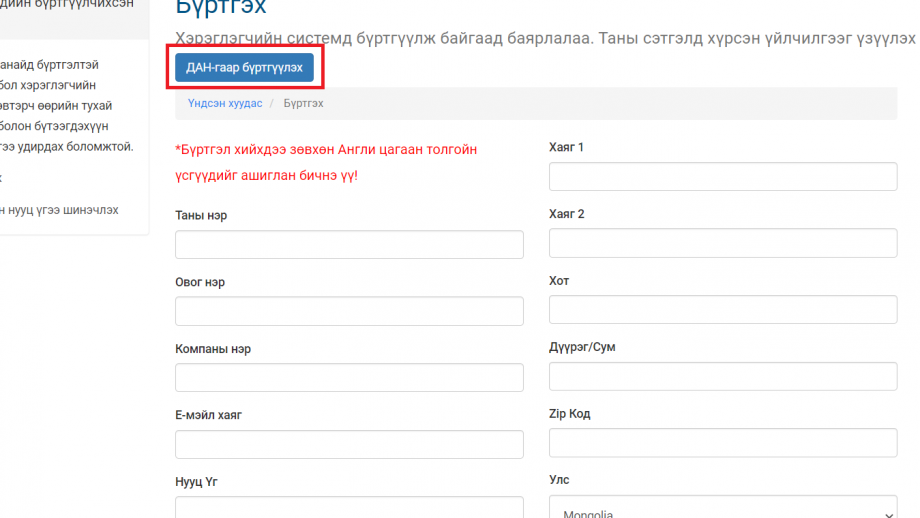
Task: Focus the Дүүрэг/Сум input field
Action: 723,377
